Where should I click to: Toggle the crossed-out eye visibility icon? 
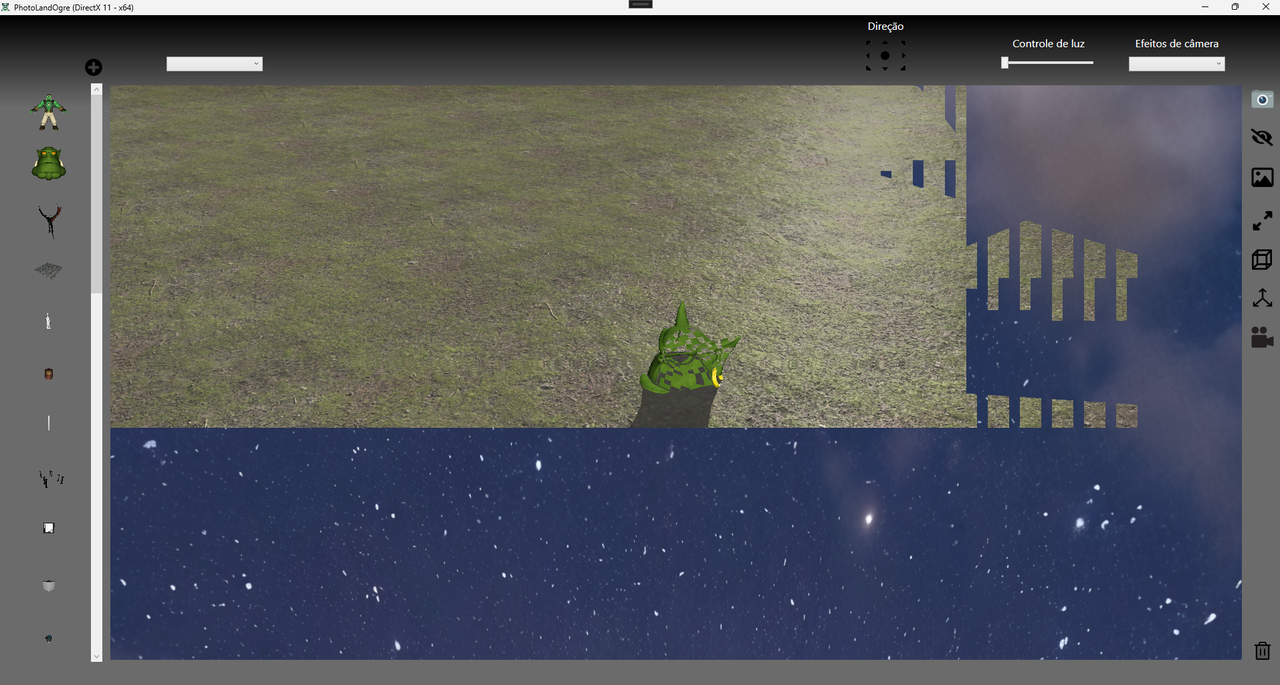[1262, 138]
